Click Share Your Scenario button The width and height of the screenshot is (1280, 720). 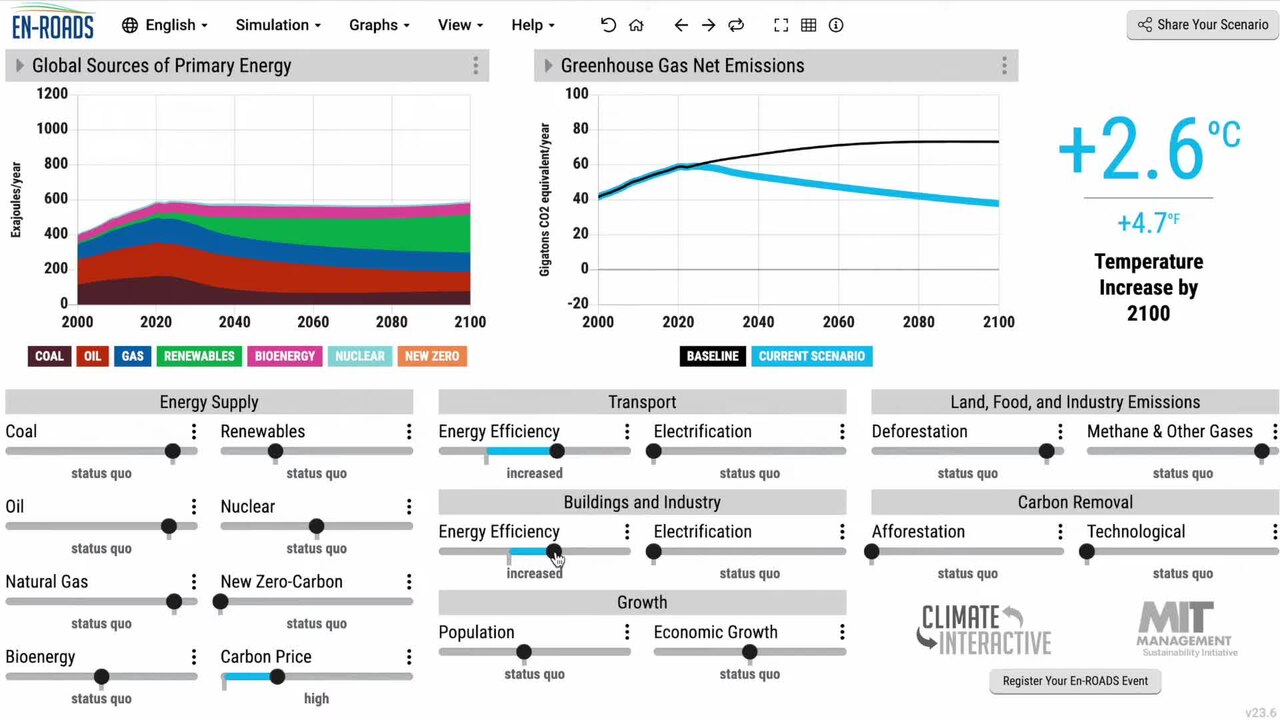coord(1202,25)
